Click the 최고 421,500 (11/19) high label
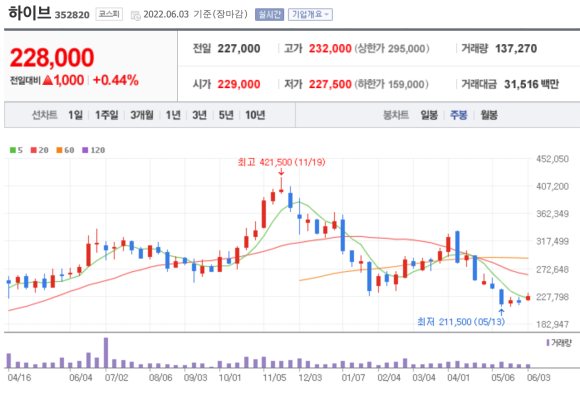The height and width of the screenshot is (395, 580). point(281,162)
